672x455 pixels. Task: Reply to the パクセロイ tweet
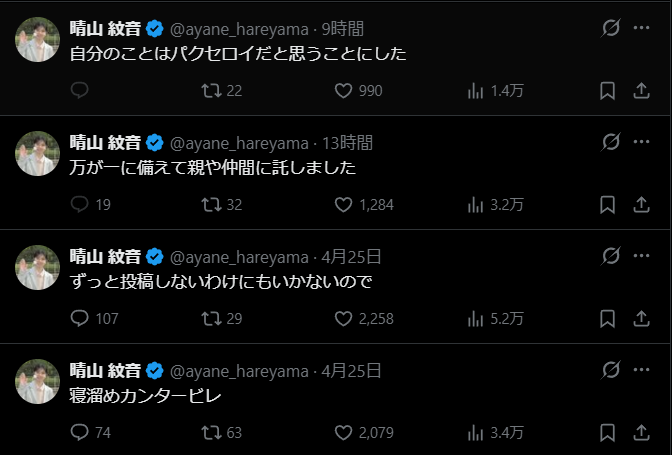click(81, 91)
